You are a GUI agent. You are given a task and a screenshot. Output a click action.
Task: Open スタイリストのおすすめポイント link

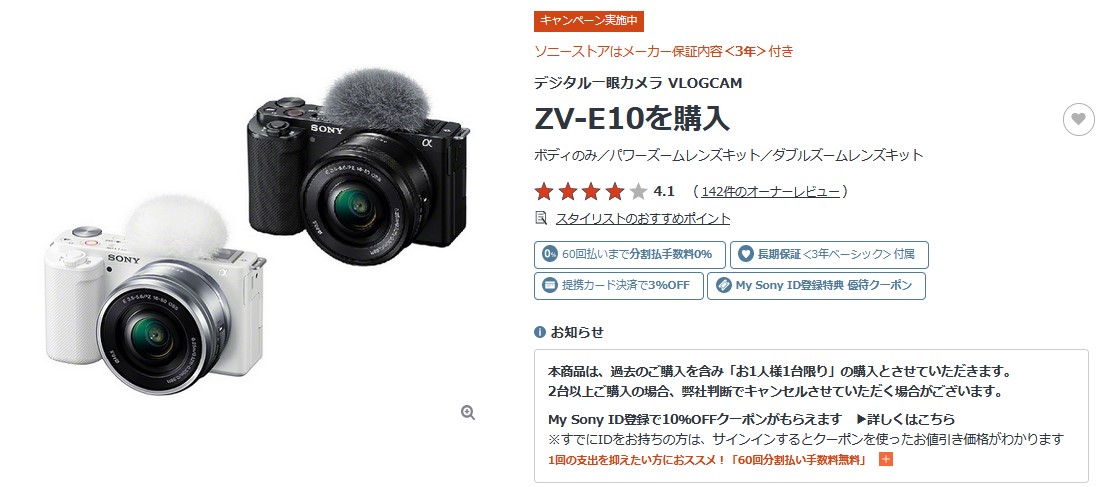click(642, 218)
